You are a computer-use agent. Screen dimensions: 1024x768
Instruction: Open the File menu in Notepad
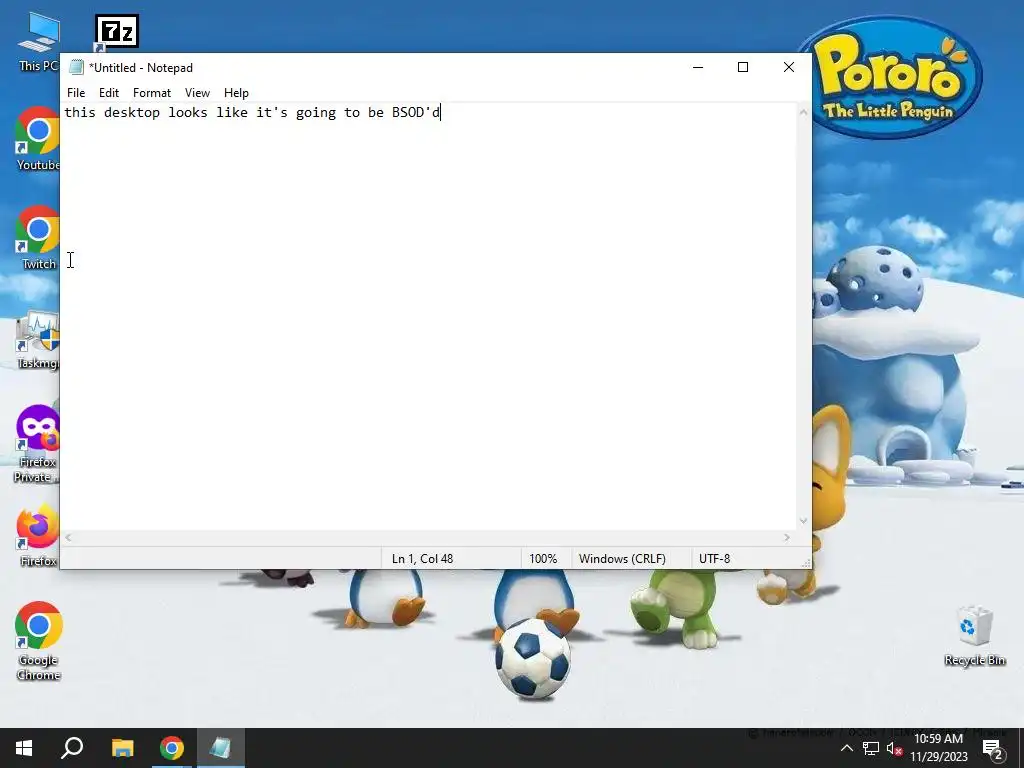(76, 93)
